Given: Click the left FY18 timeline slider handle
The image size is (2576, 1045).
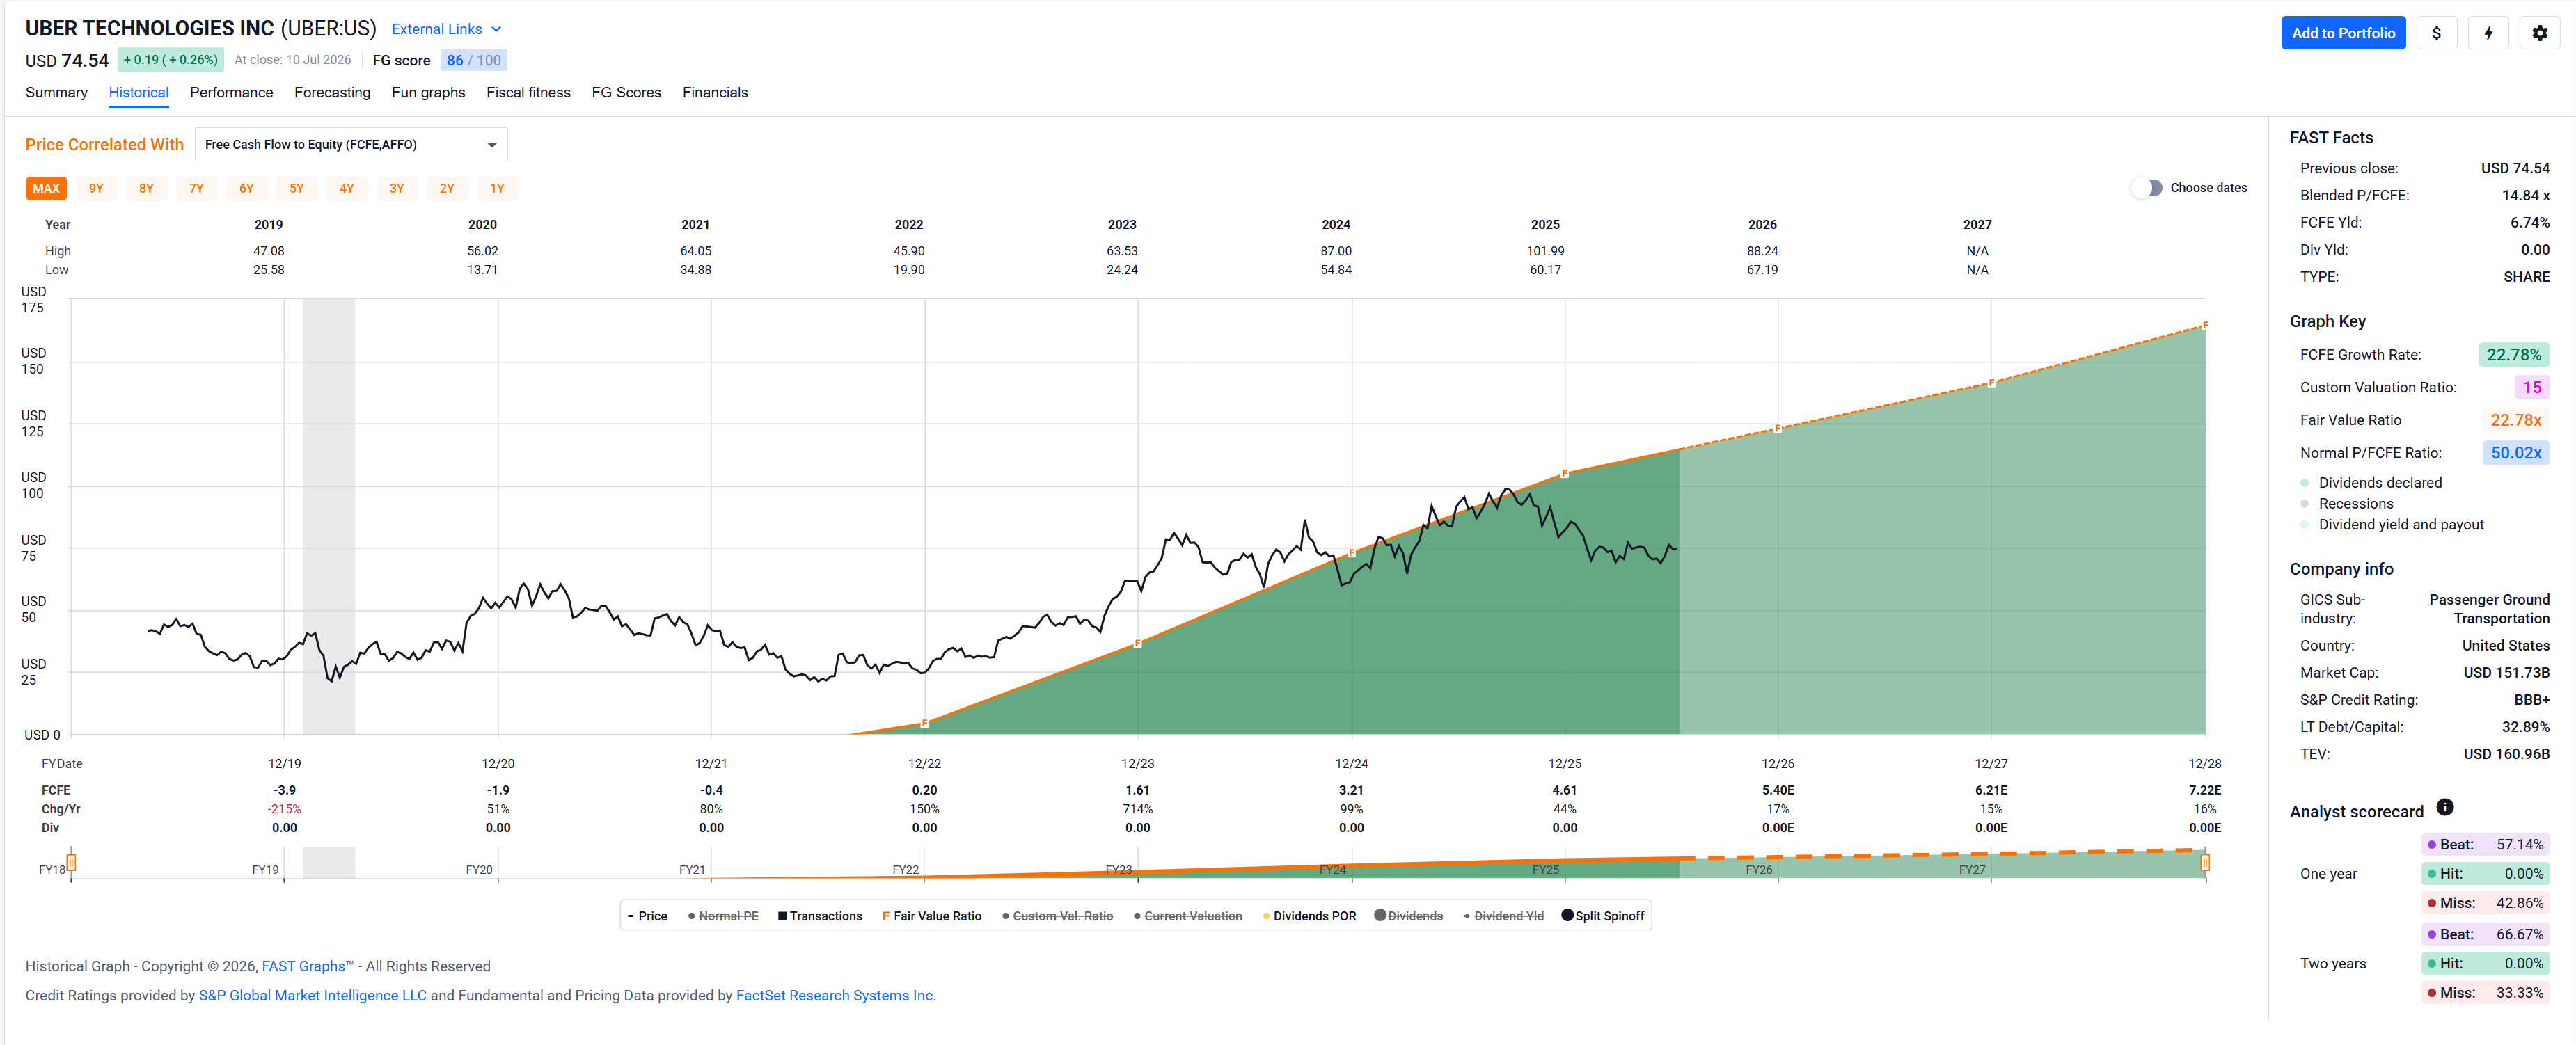Looking at the screenshot, I should point(71,862).
